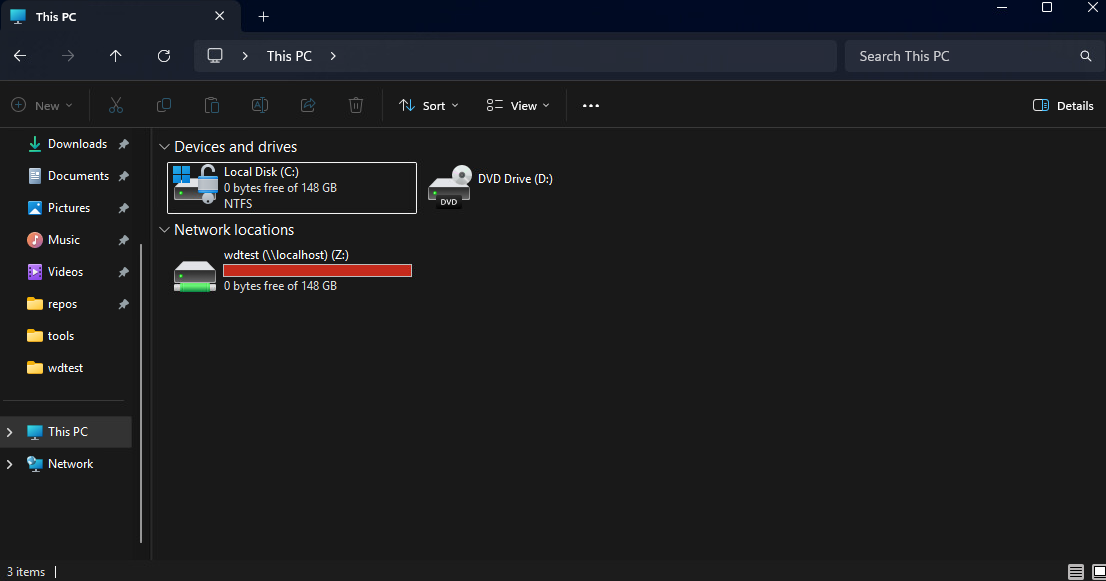Click the Rename icon in toolbar

tap(260, 106)
